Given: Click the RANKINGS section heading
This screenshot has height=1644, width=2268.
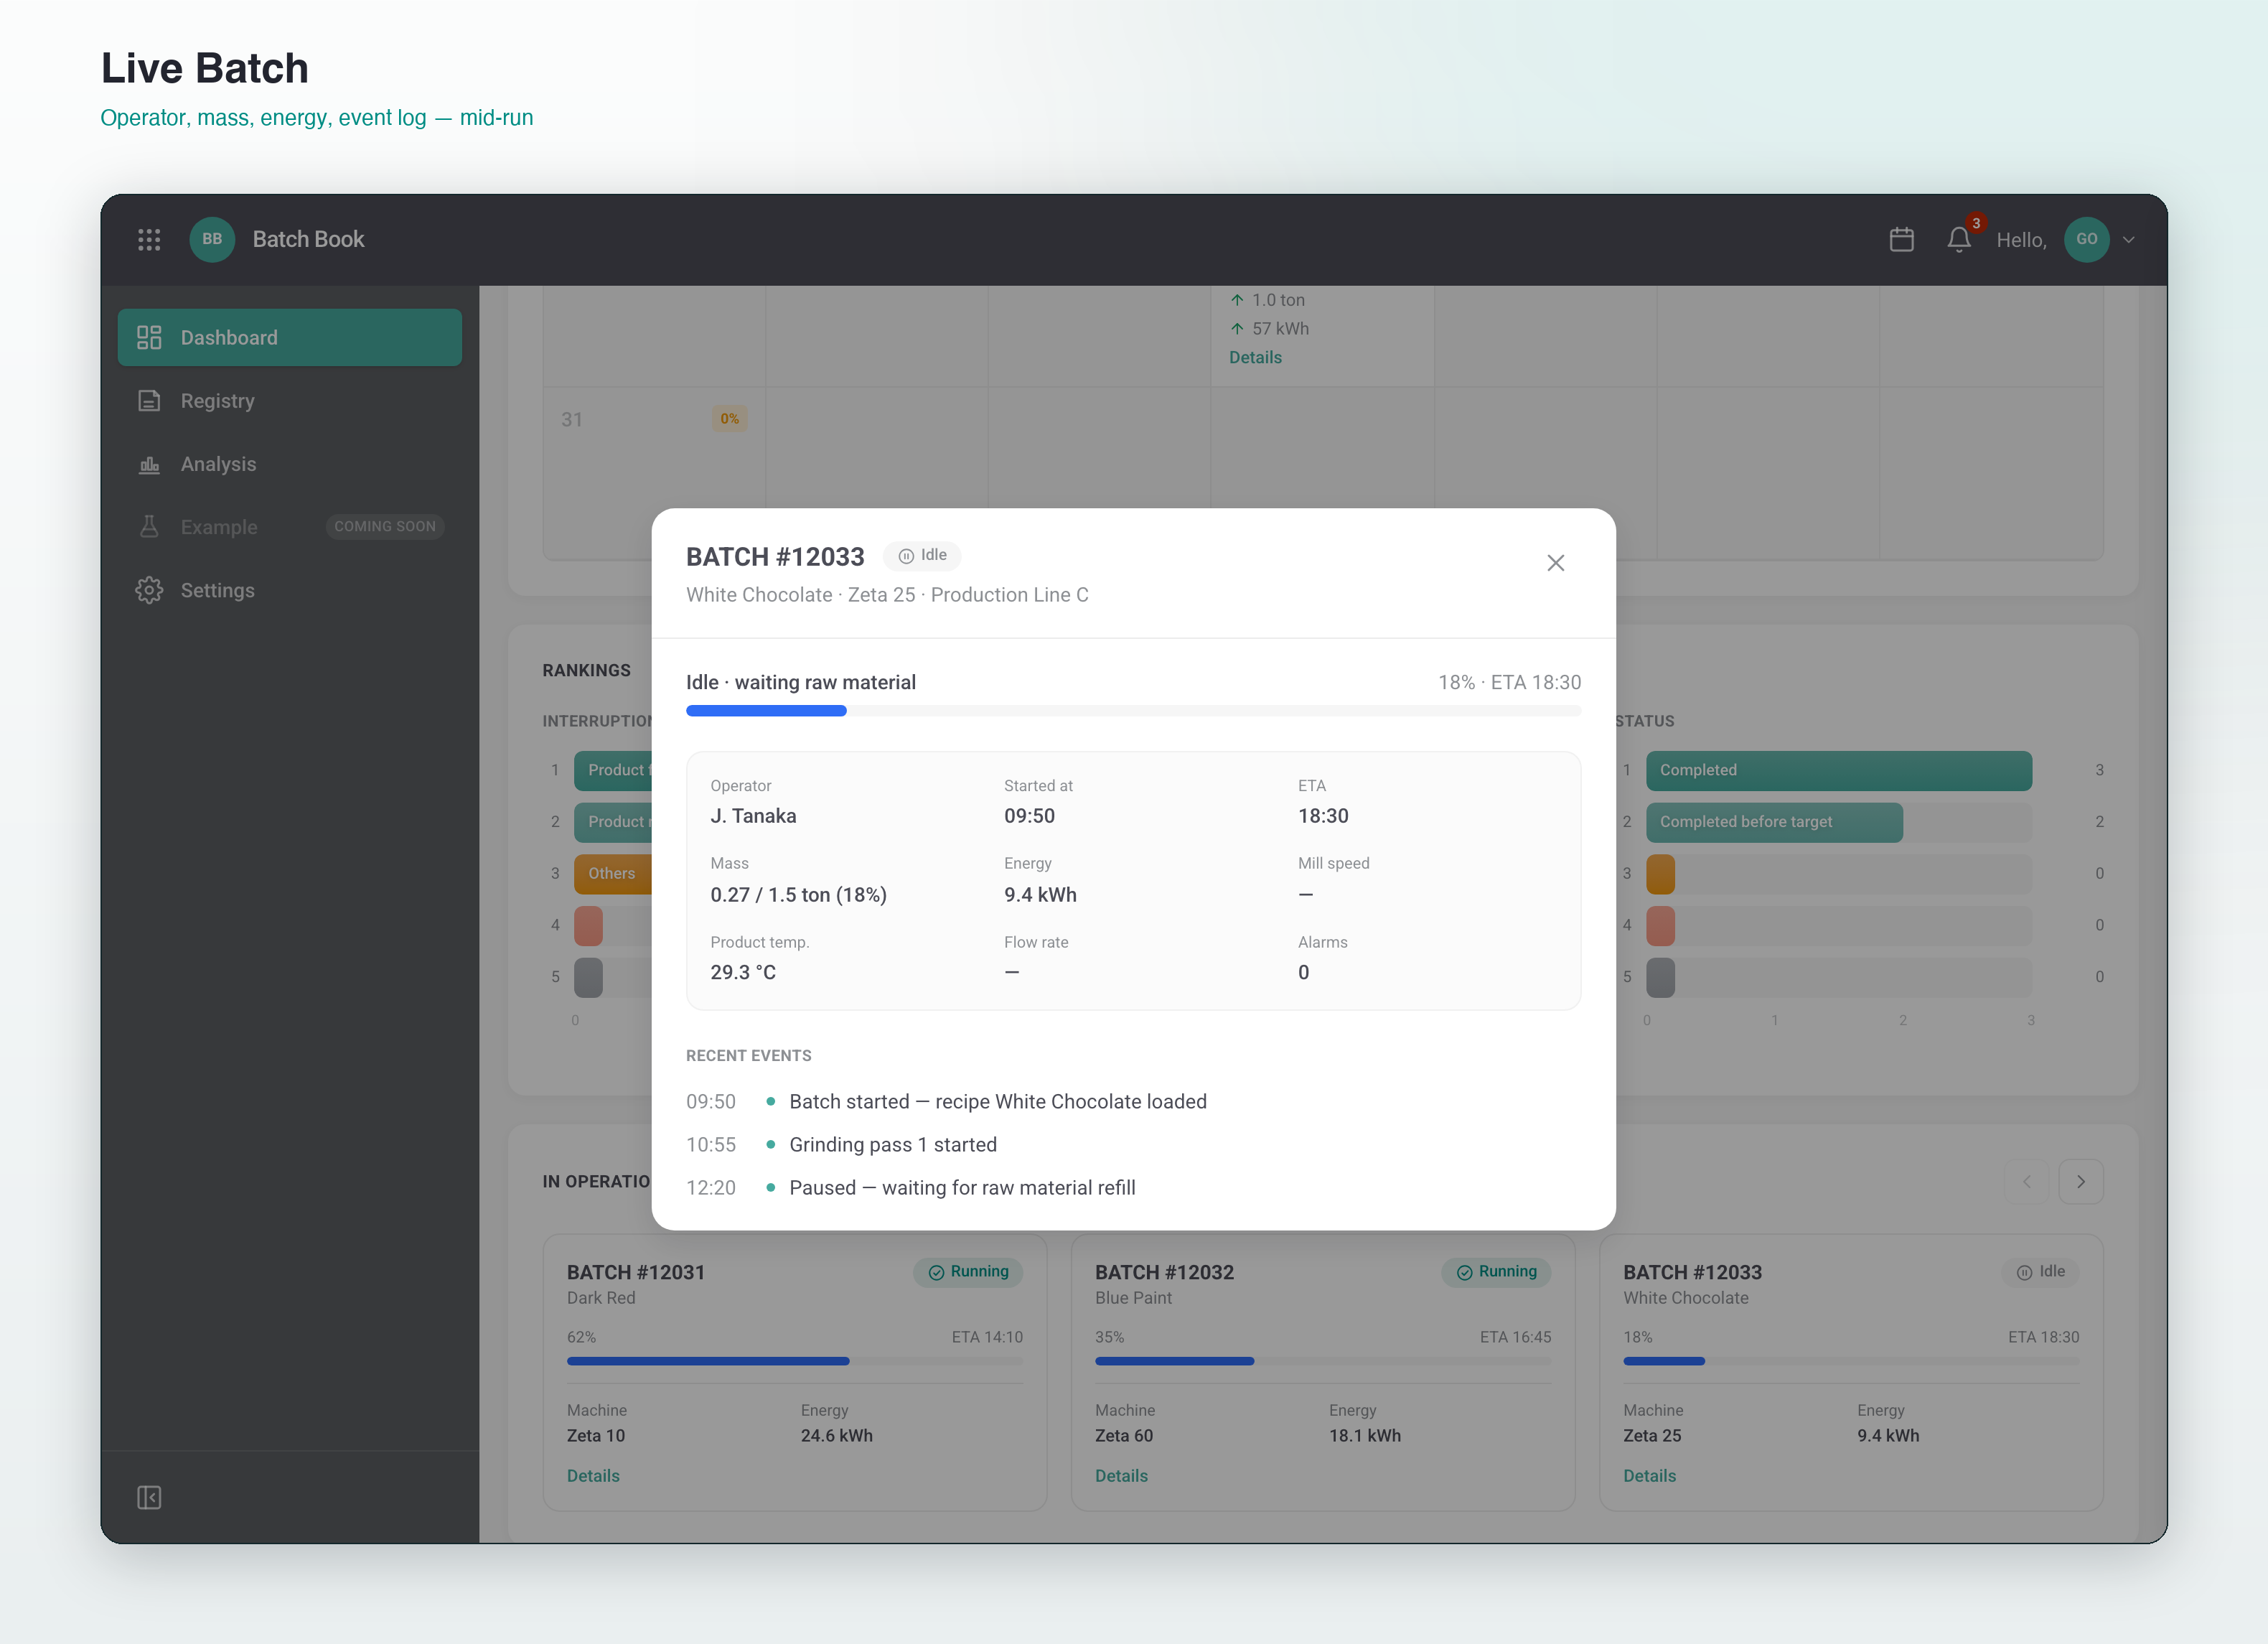Looking at the screenshot, I should (586, 670).
